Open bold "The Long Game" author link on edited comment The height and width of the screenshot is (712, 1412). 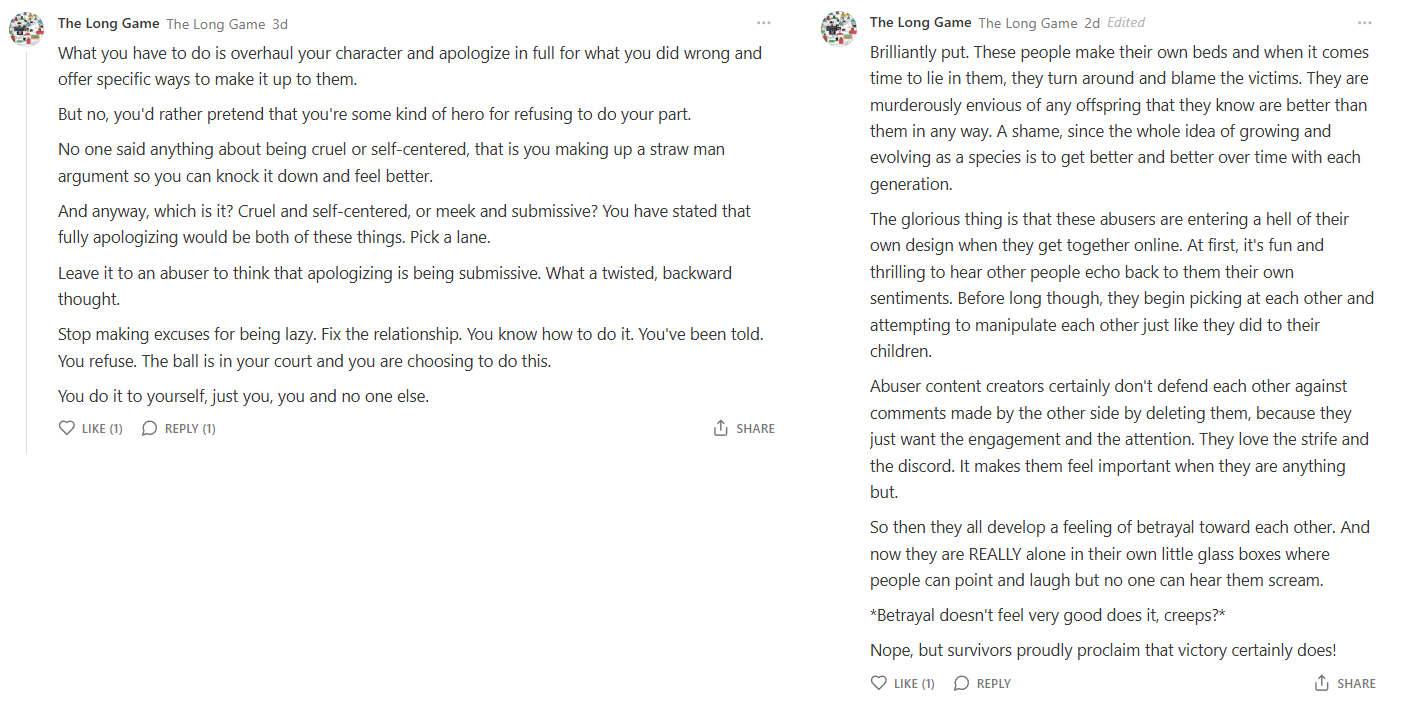921,23
